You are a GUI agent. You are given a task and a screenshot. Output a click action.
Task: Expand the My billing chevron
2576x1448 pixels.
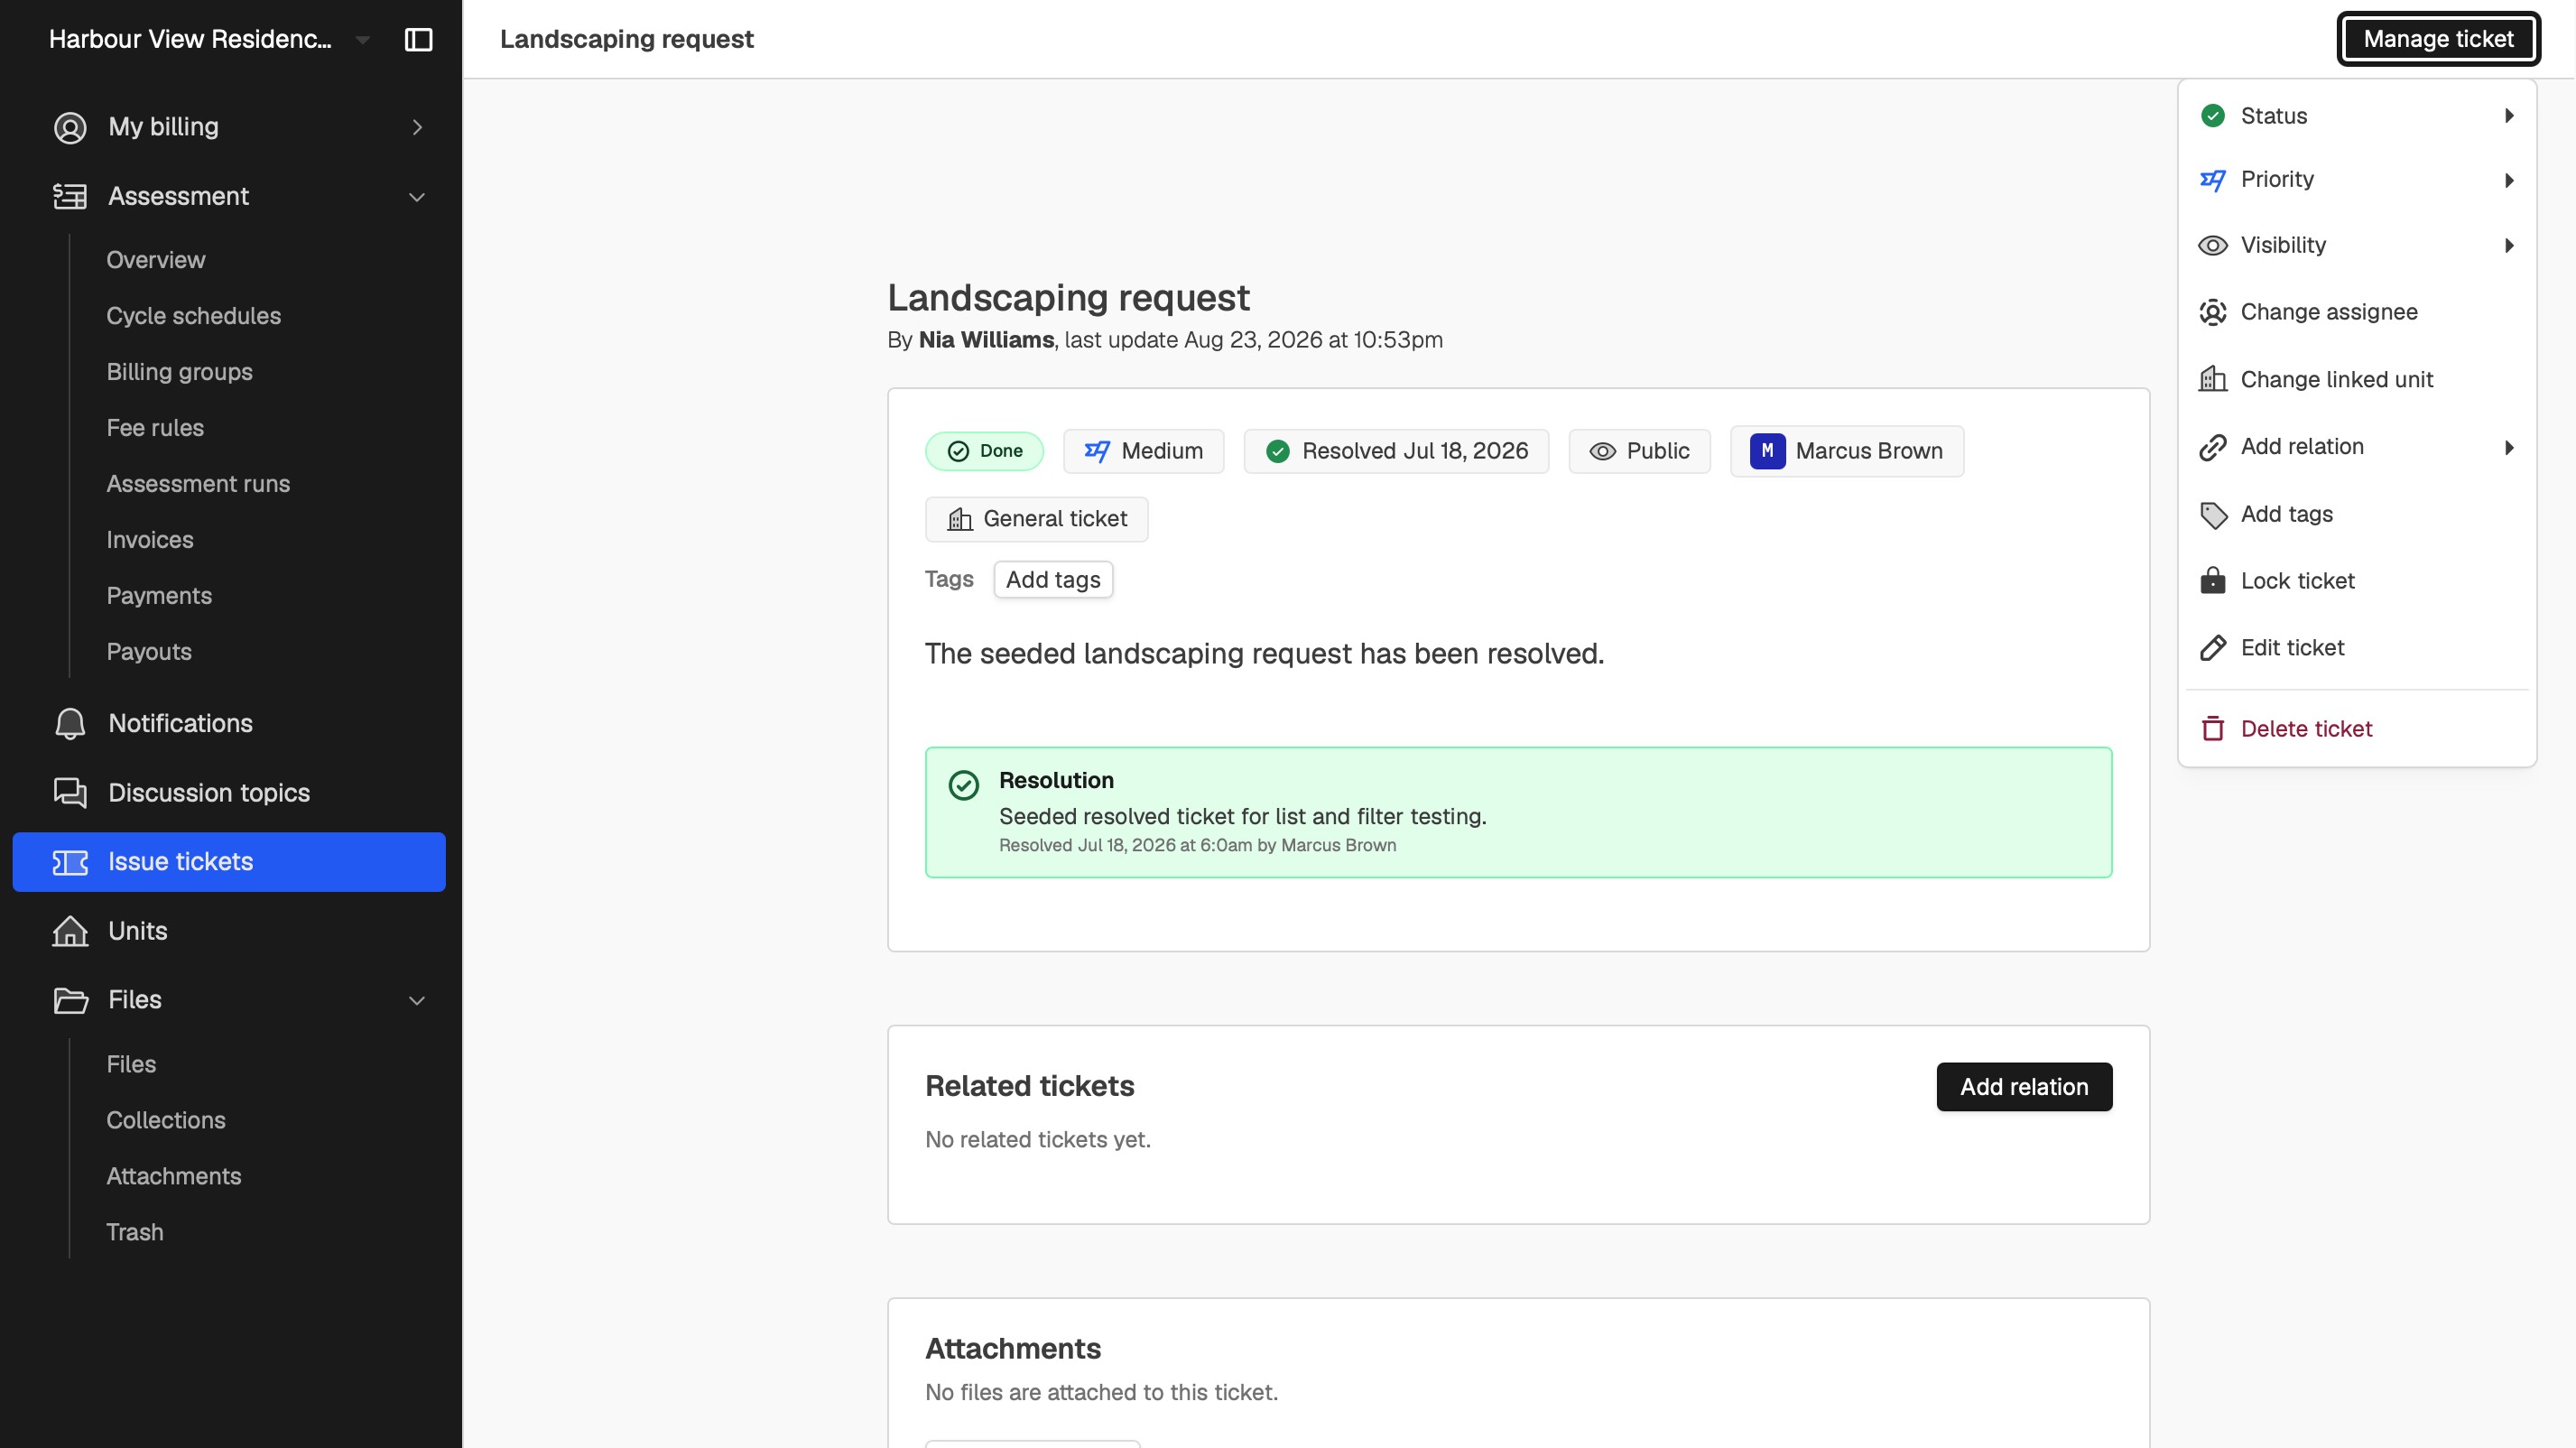(417, 127)
